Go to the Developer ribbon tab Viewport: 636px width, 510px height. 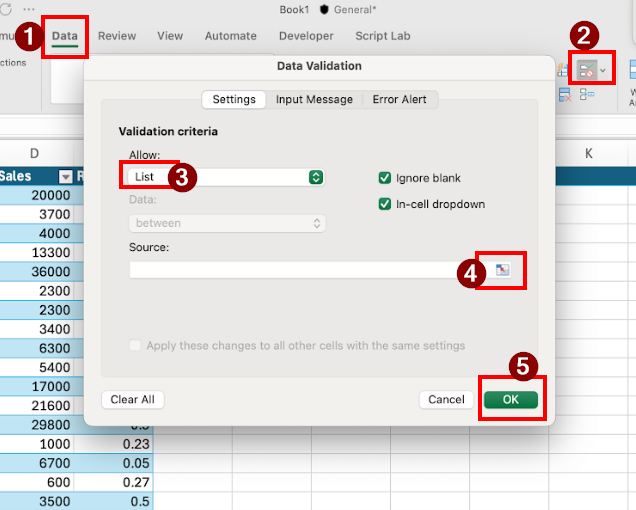(306, 36)
